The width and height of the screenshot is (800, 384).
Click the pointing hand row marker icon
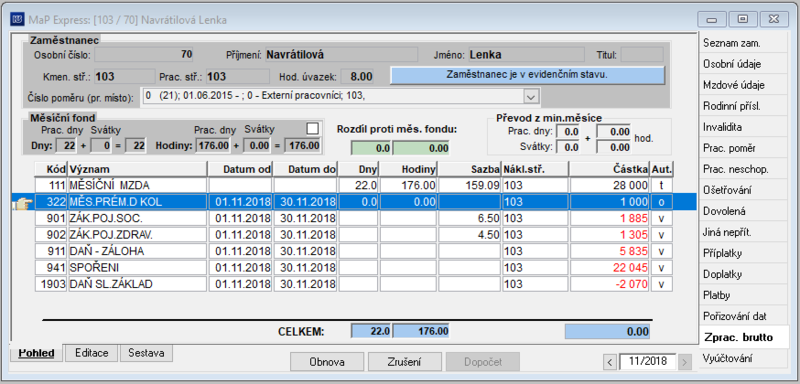pos(23,203)
